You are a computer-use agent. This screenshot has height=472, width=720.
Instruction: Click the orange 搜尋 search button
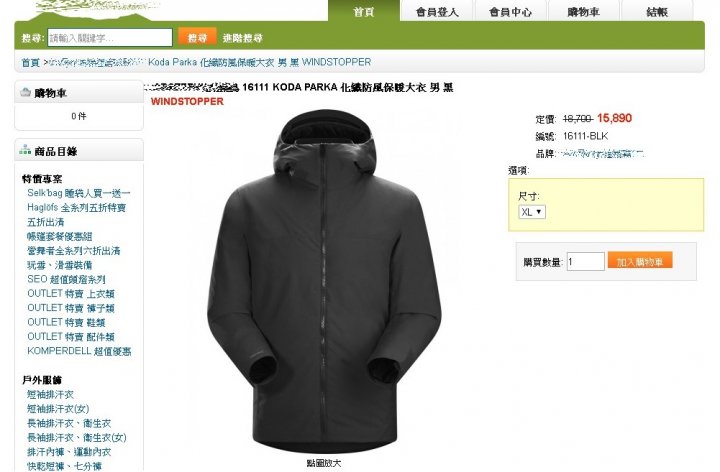point(197,37)
